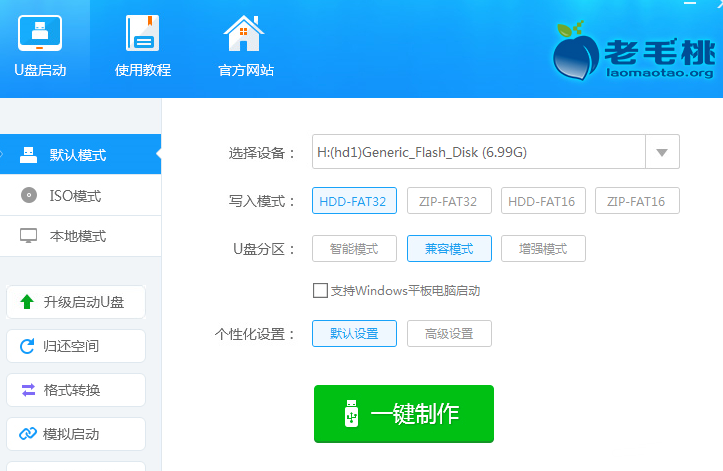Select 智能模式 partition option

(354, 248)
